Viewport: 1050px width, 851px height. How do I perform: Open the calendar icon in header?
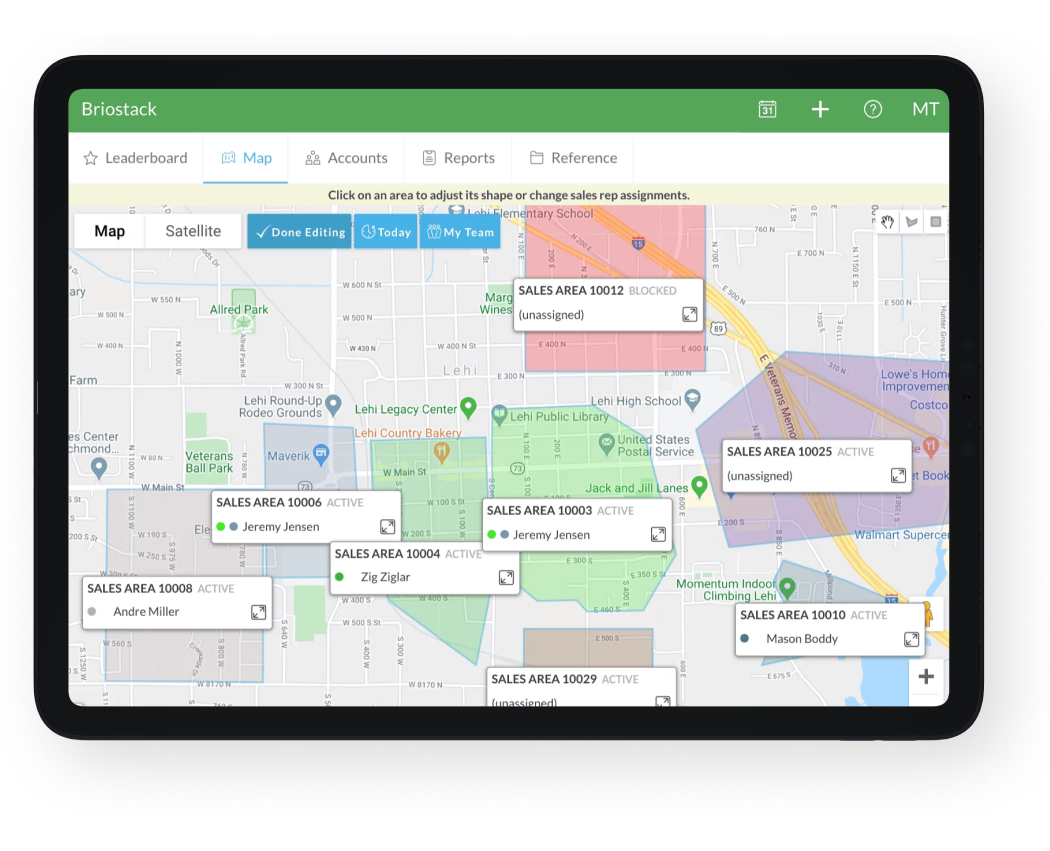pos(767,109)
